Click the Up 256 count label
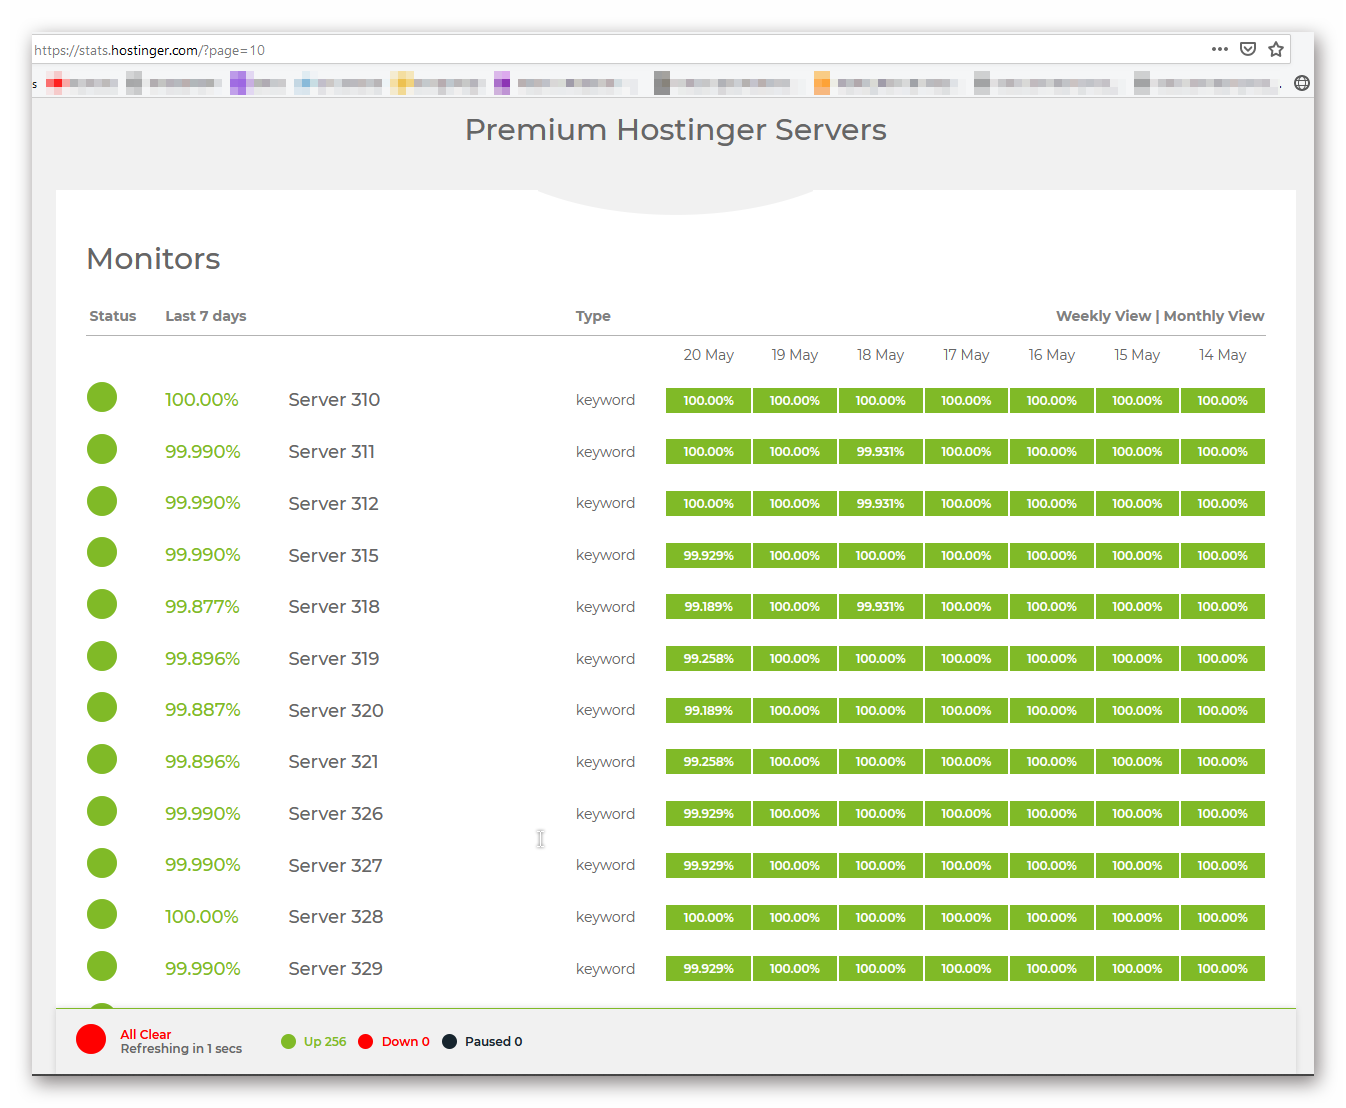Image resolution: width=1346 pixels, height=1108 pixels. point(325,1042)
